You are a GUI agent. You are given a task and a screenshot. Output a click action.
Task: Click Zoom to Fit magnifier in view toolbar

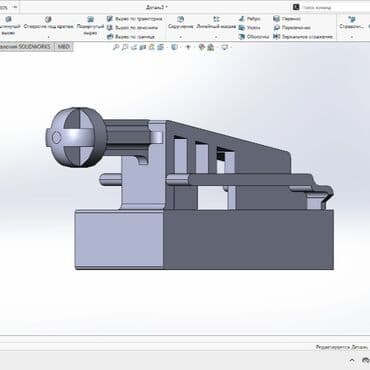116,47
